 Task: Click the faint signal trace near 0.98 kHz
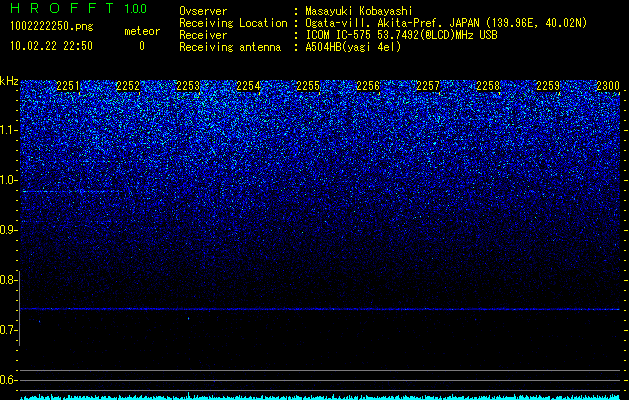72,191
